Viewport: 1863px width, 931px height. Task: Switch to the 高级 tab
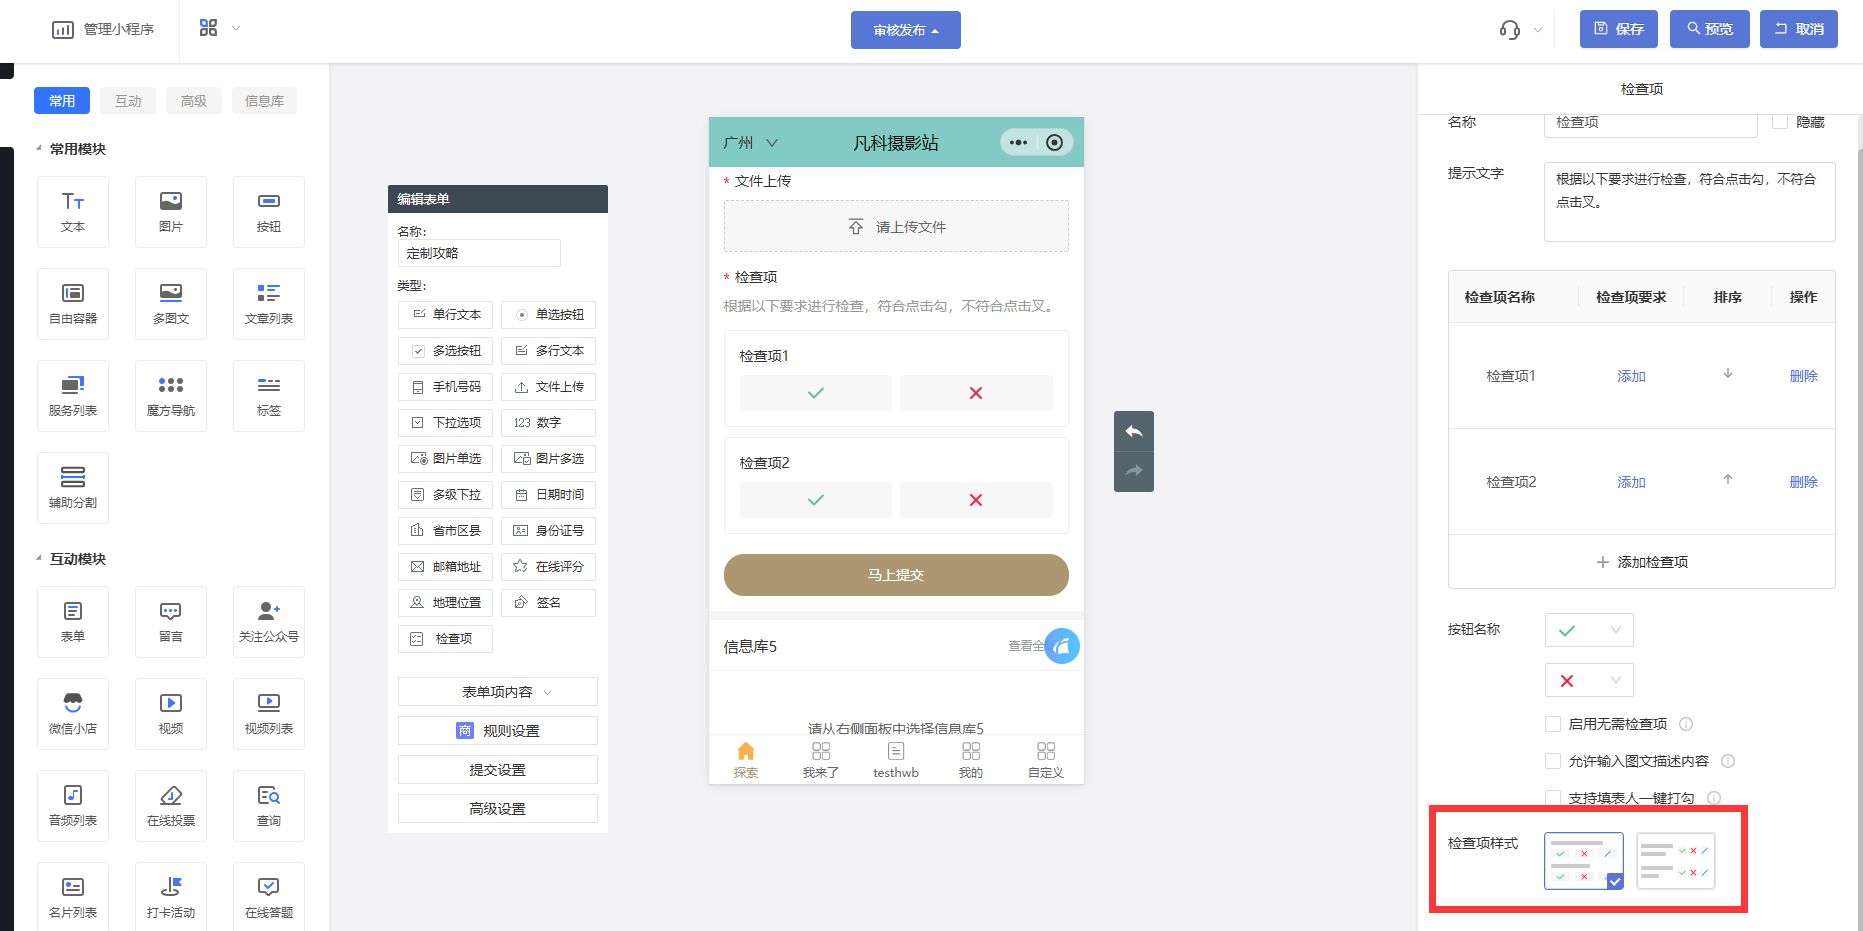pos(194,101)
